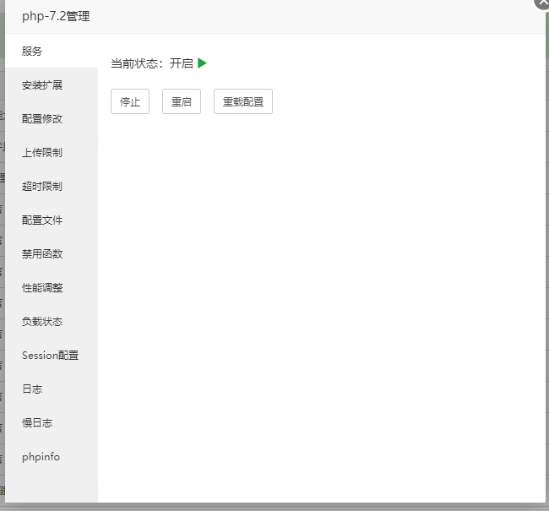The height and width of the screenshot is (511, 549).
Task: Open the 上传限制 tab
Action: (x=51, y=152)
